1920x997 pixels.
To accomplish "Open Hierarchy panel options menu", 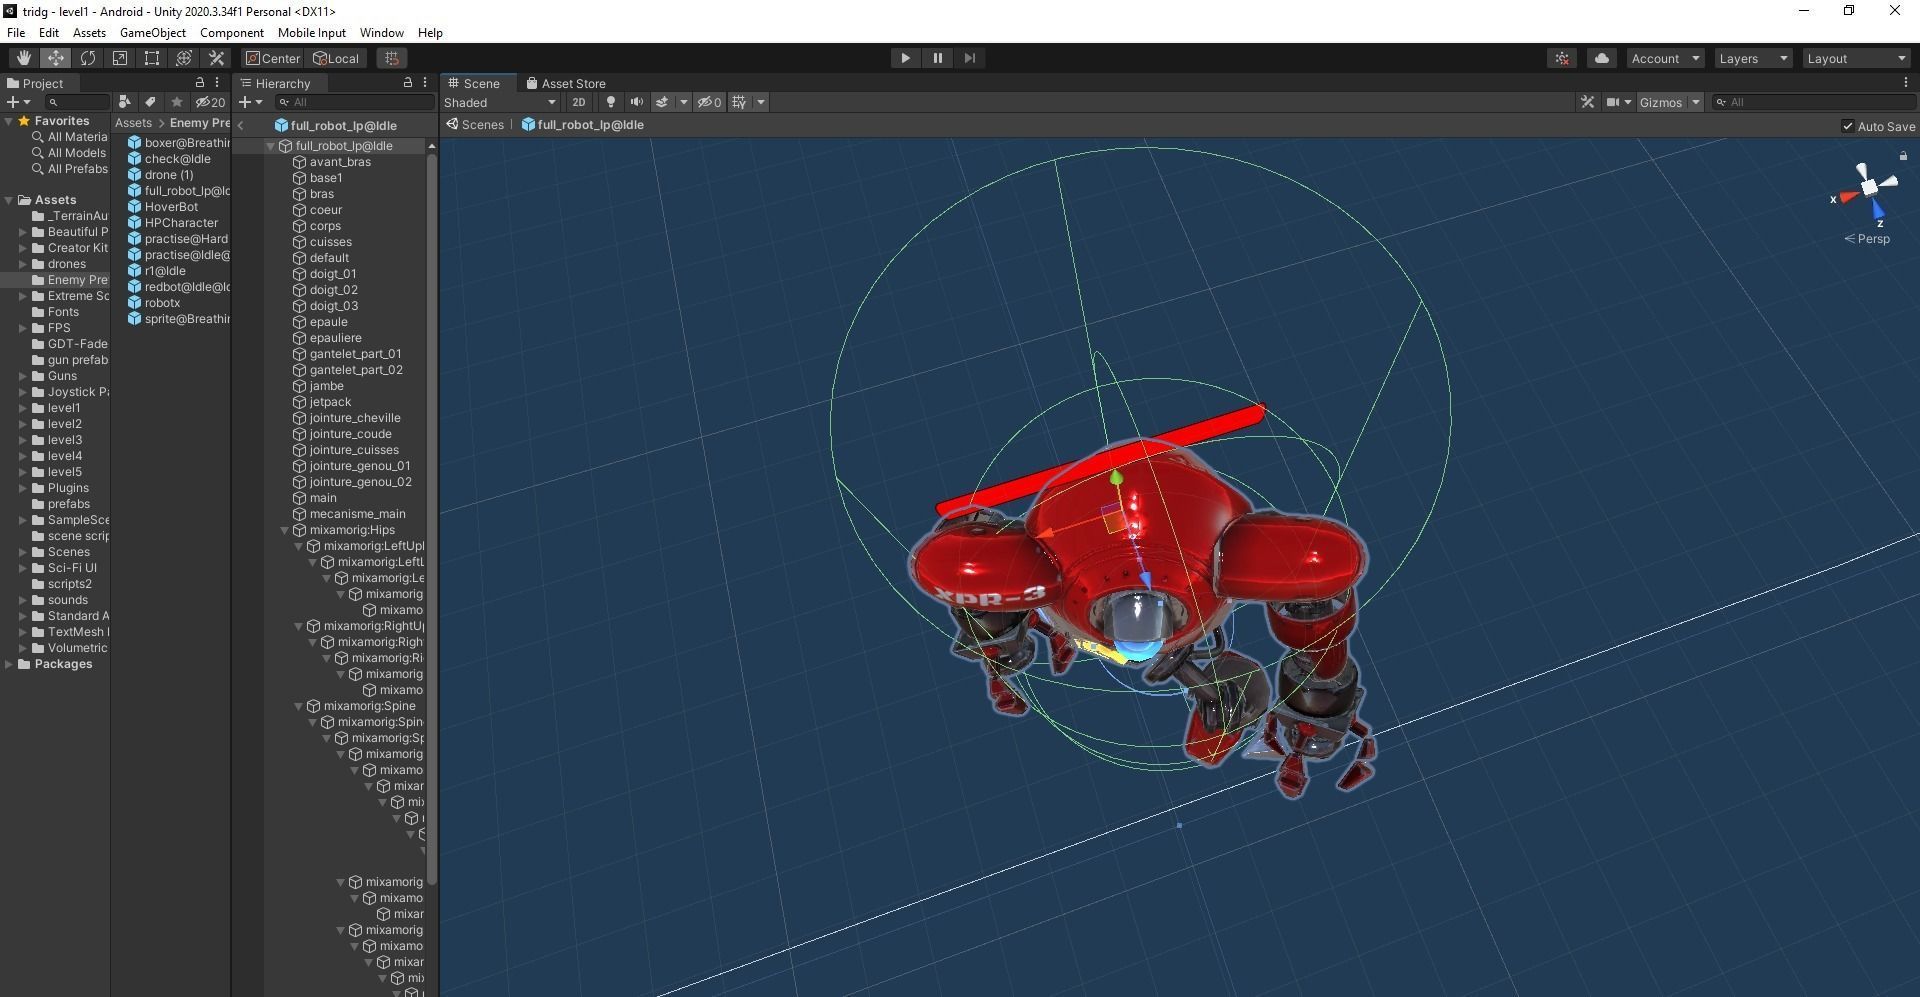I will coord(425,83).
